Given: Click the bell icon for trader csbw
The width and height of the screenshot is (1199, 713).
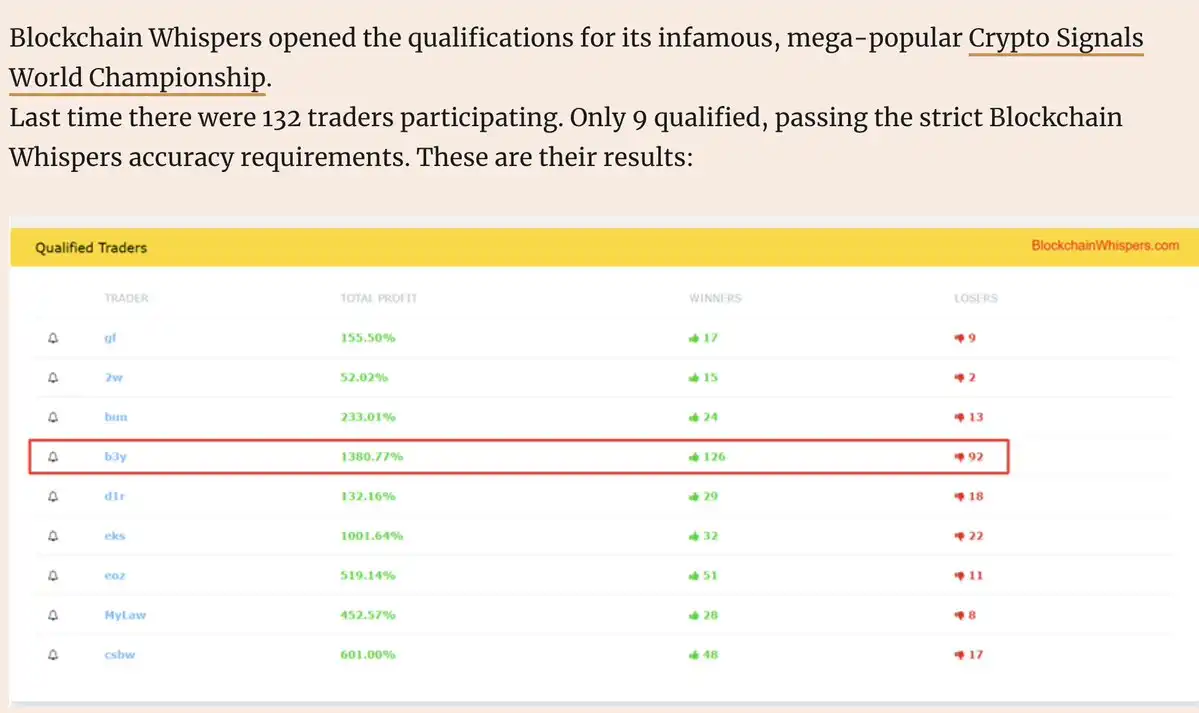Looking at the screenshot, I should (53, 655).
